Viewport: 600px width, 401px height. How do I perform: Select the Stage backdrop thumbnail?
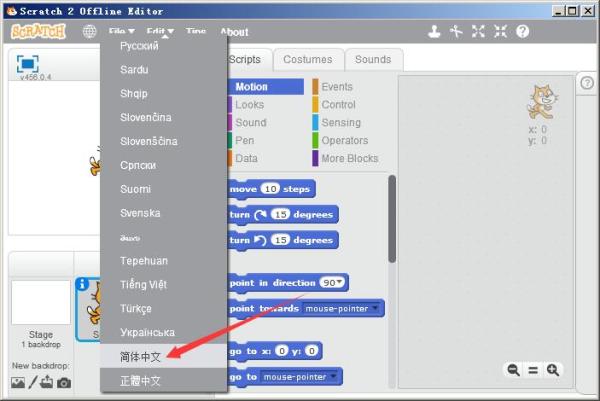click(41, 303)
